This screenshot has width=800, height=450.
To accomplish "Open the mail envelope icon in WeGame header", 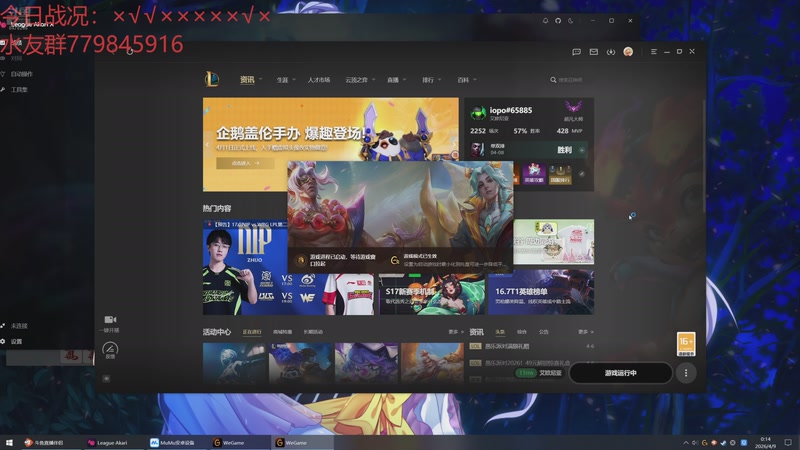I will point(593,52).
